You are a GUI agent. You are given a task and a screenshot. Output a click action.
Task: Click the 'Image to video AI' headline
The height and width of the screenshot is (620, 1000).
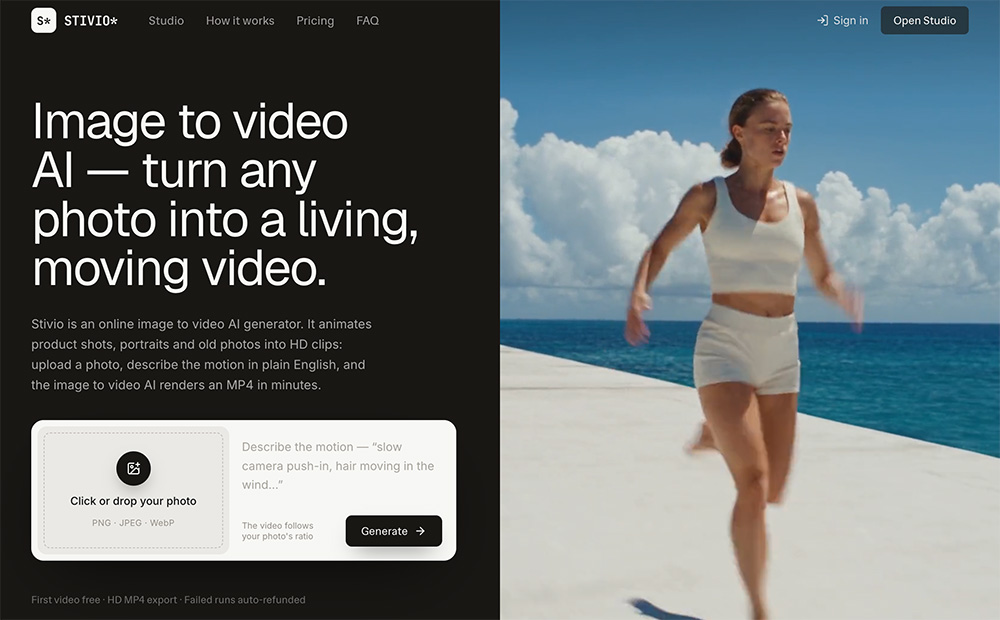point(224,195)
